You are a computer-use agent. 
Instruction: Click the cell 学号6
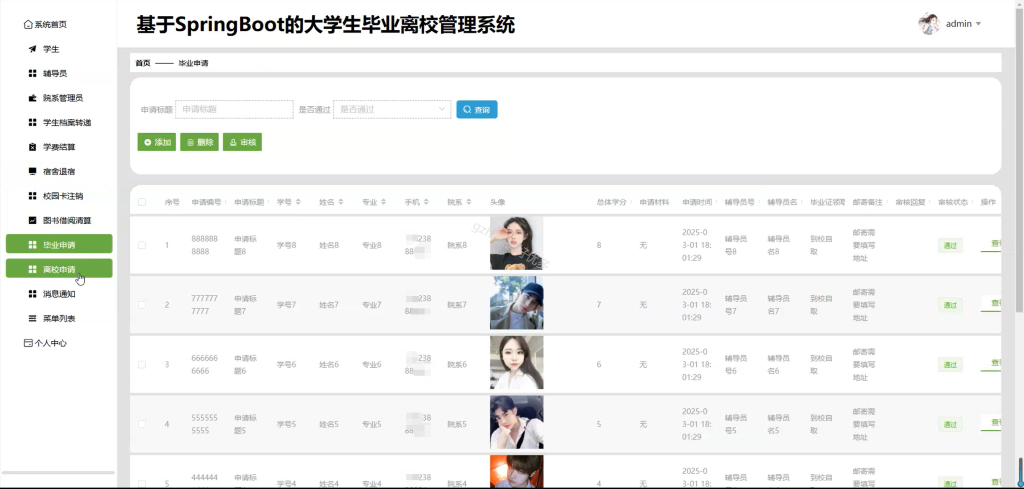[286, 364]
